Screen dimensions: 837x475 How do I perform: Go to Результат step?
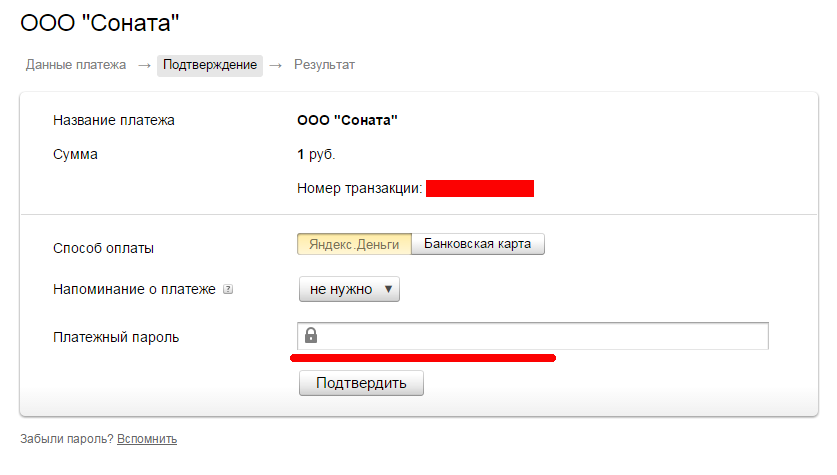[324, 65]
